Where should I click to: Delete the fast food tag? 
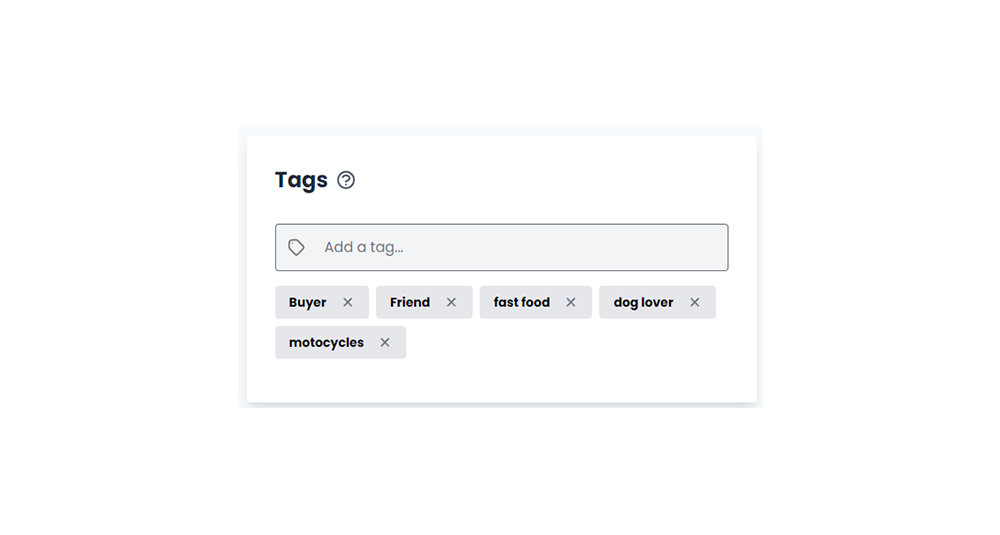point(571,302)
